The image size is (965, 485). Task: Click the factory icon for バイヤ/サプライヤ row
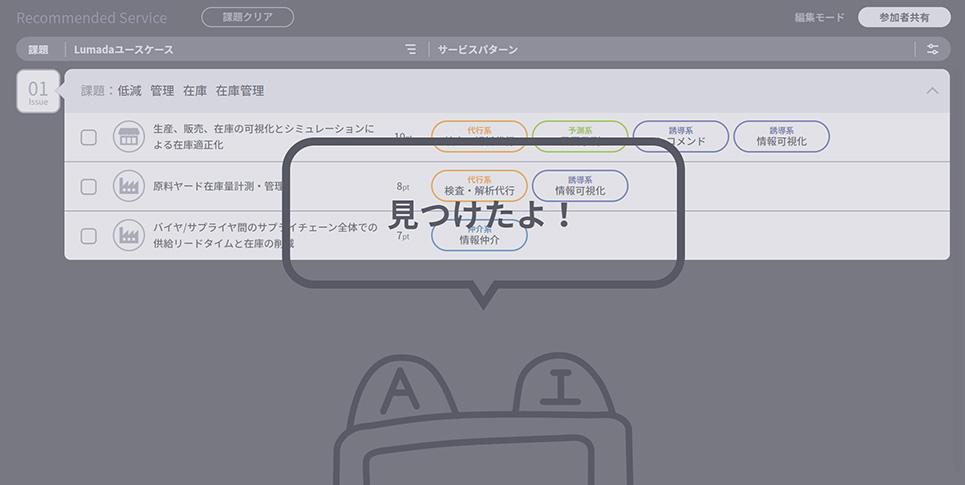click(x=128, y=236)
